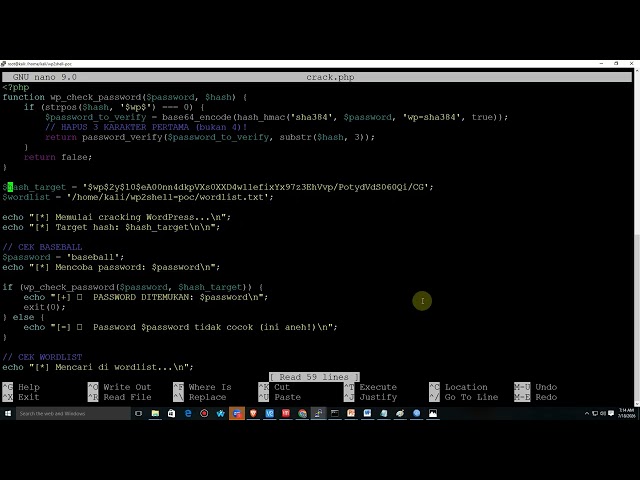
Task: Click the $hash_target assignment line
Action: coord(218,187)
